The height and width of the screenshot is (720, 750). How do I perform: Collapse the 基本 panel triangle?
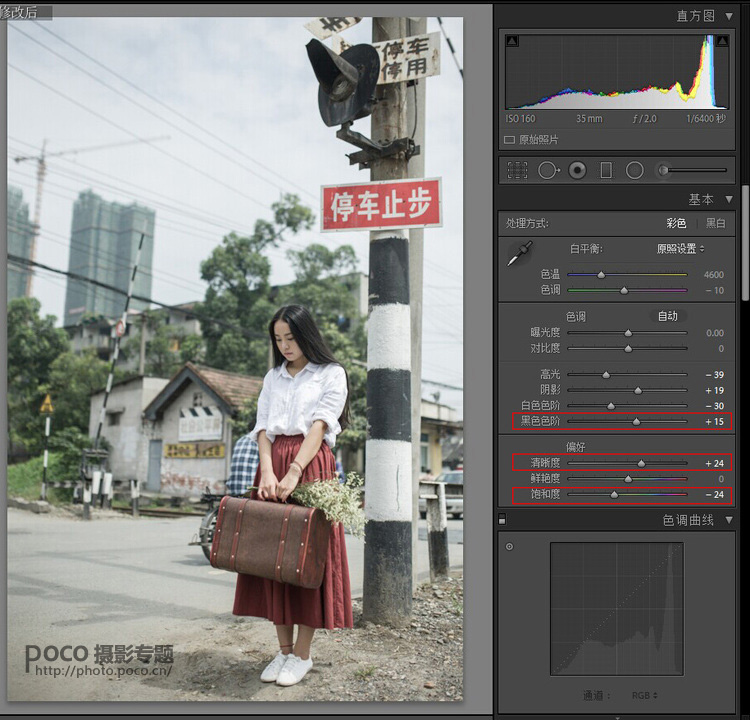pos(729,199)
